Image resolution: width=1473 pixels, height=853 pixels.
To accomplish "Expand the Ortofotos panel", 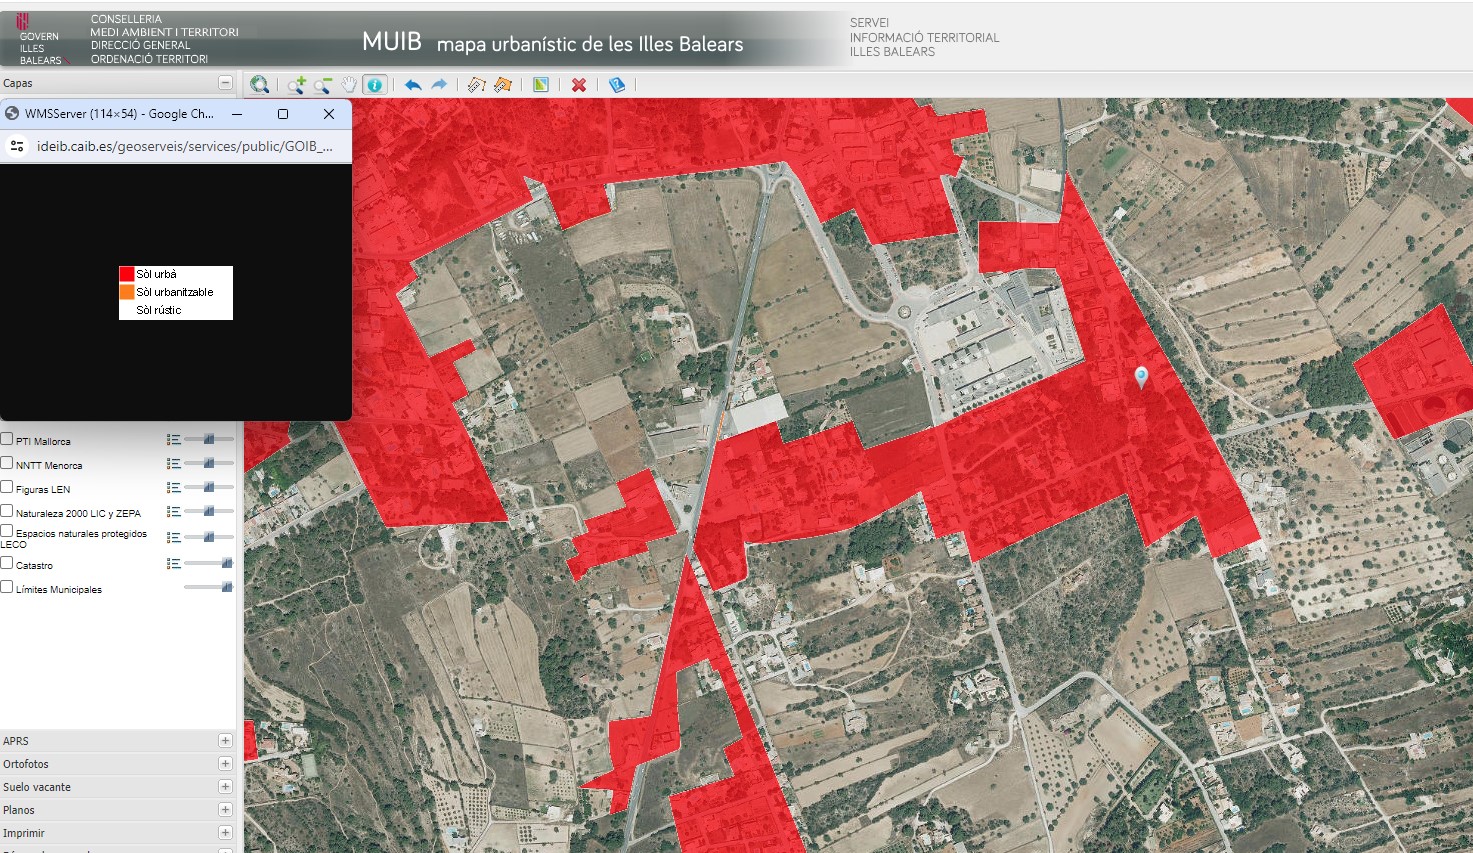I will 225,764.
